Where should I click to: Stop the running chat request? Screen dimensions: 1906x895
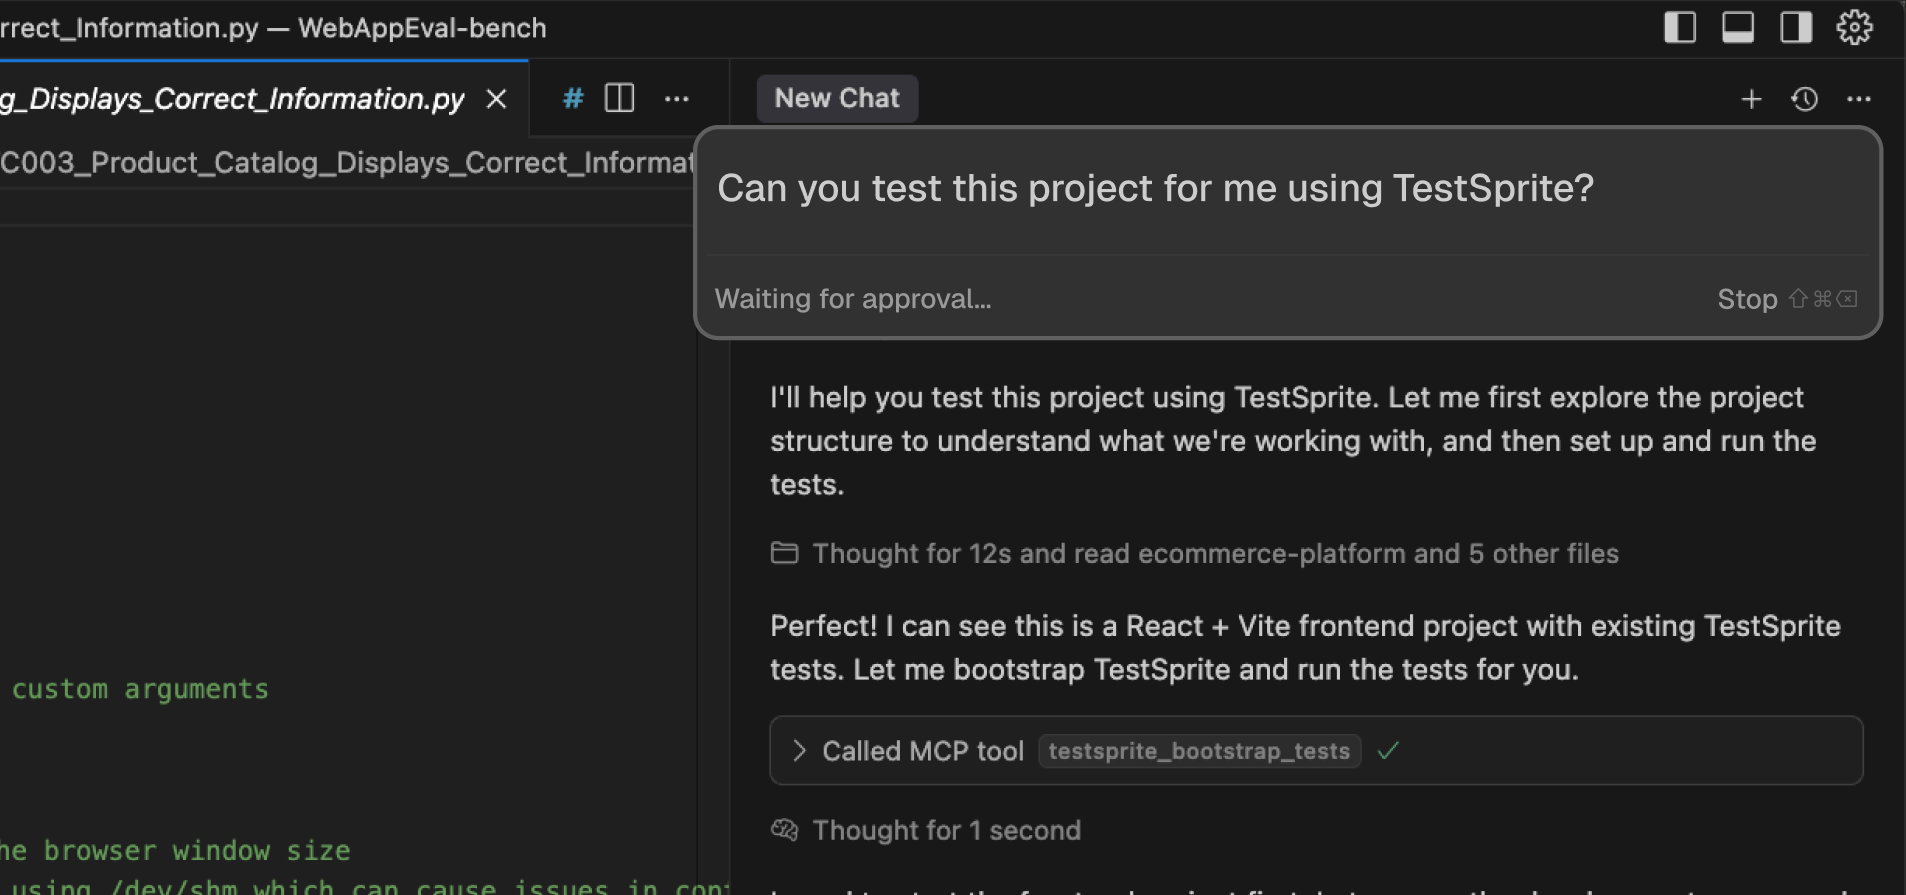pos(1787,299)
